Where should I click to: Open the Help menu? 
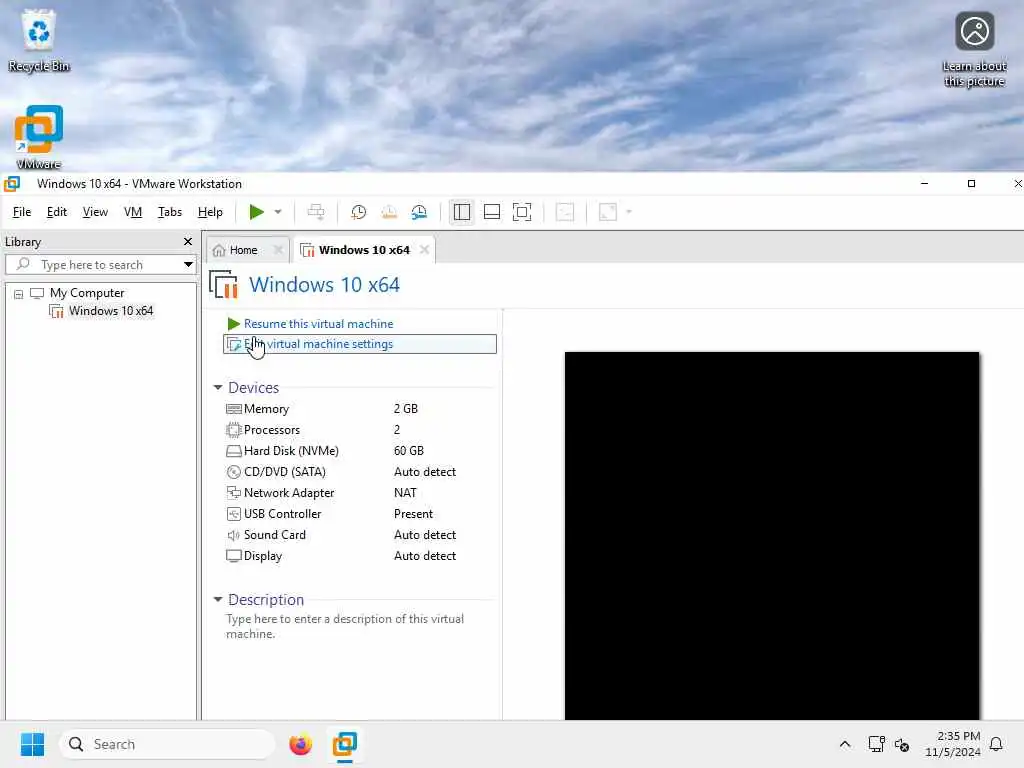210,212
